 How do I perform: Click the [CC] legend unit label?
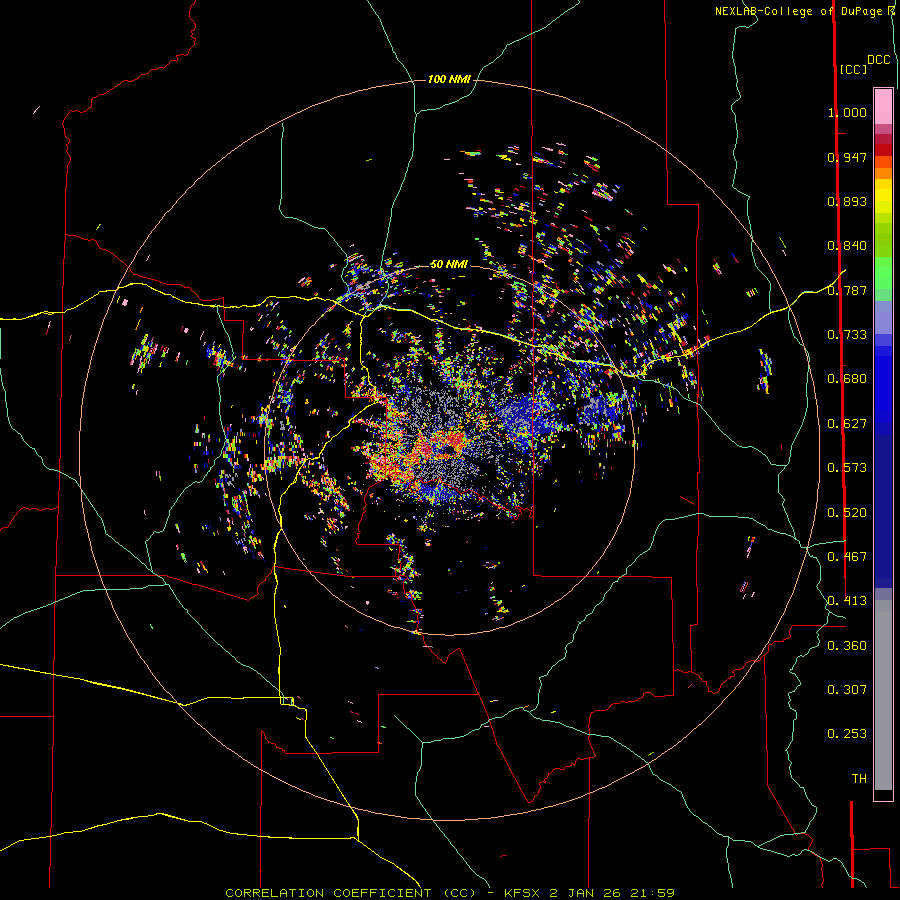pyautogui.click(x=853, y=69)
